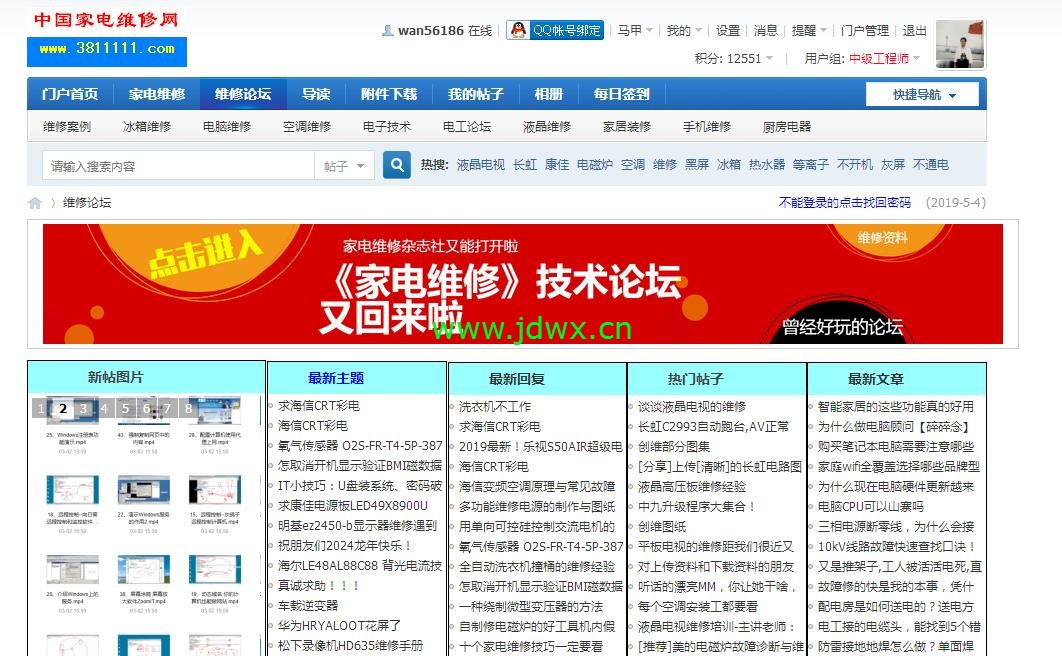Open post 车载逆变器
This screenshot has width=1062, height=656.
308,605
